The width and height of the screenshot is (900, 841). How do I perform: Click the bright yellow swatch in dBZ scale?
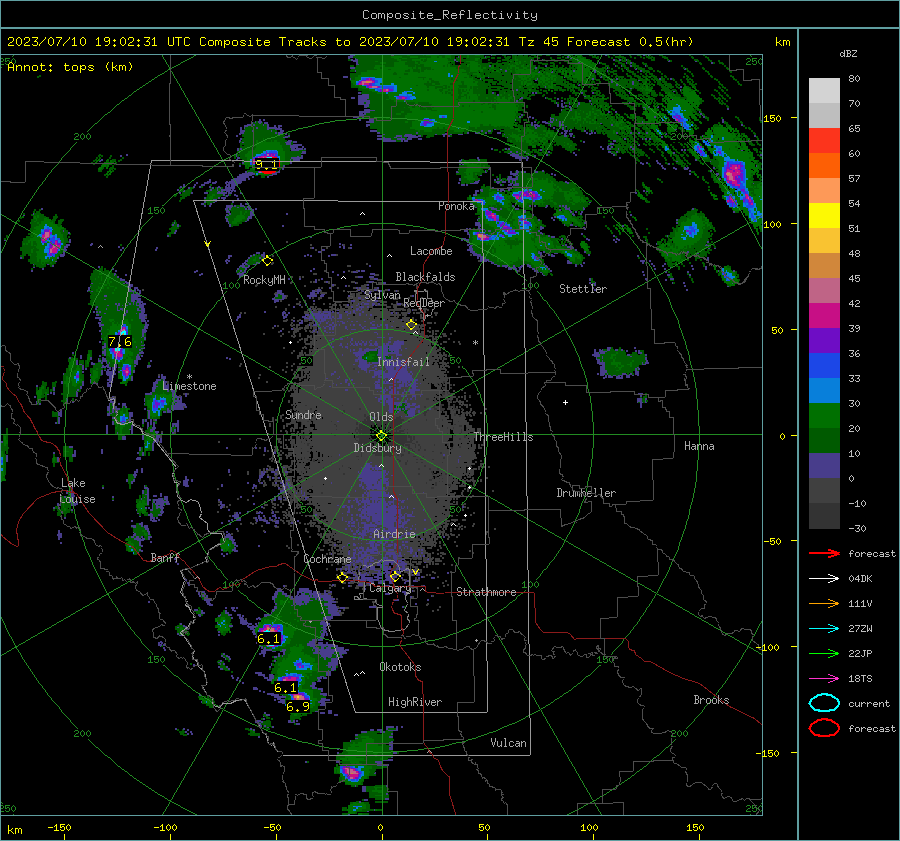click(x=824, y=216)
